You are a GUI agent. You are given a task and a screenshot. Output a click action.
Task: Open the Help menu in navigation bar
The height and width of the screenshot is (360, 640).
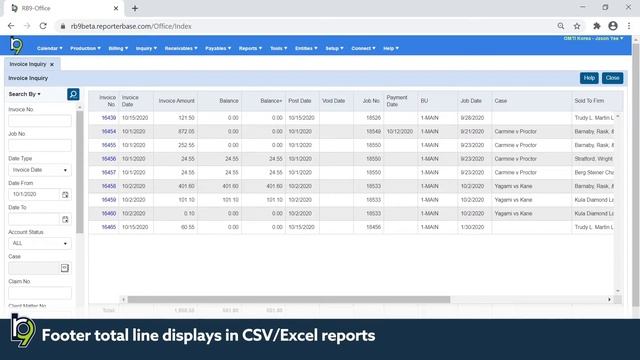point(391,48)
